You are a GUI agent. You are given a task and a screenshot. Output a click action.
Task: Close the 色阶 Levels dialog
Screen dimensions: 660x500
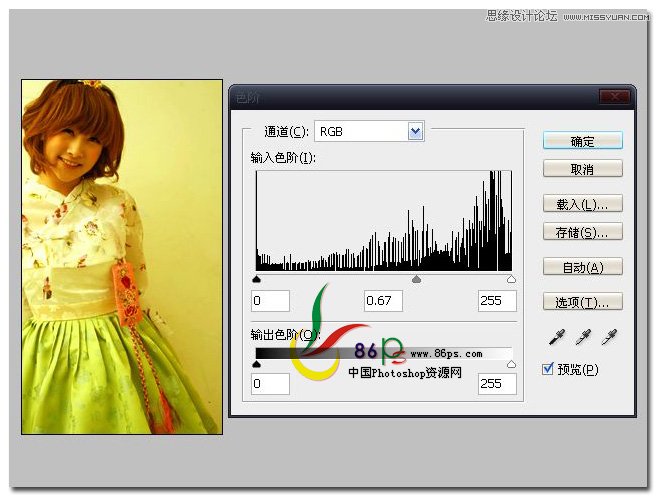(x=615, y=97)
